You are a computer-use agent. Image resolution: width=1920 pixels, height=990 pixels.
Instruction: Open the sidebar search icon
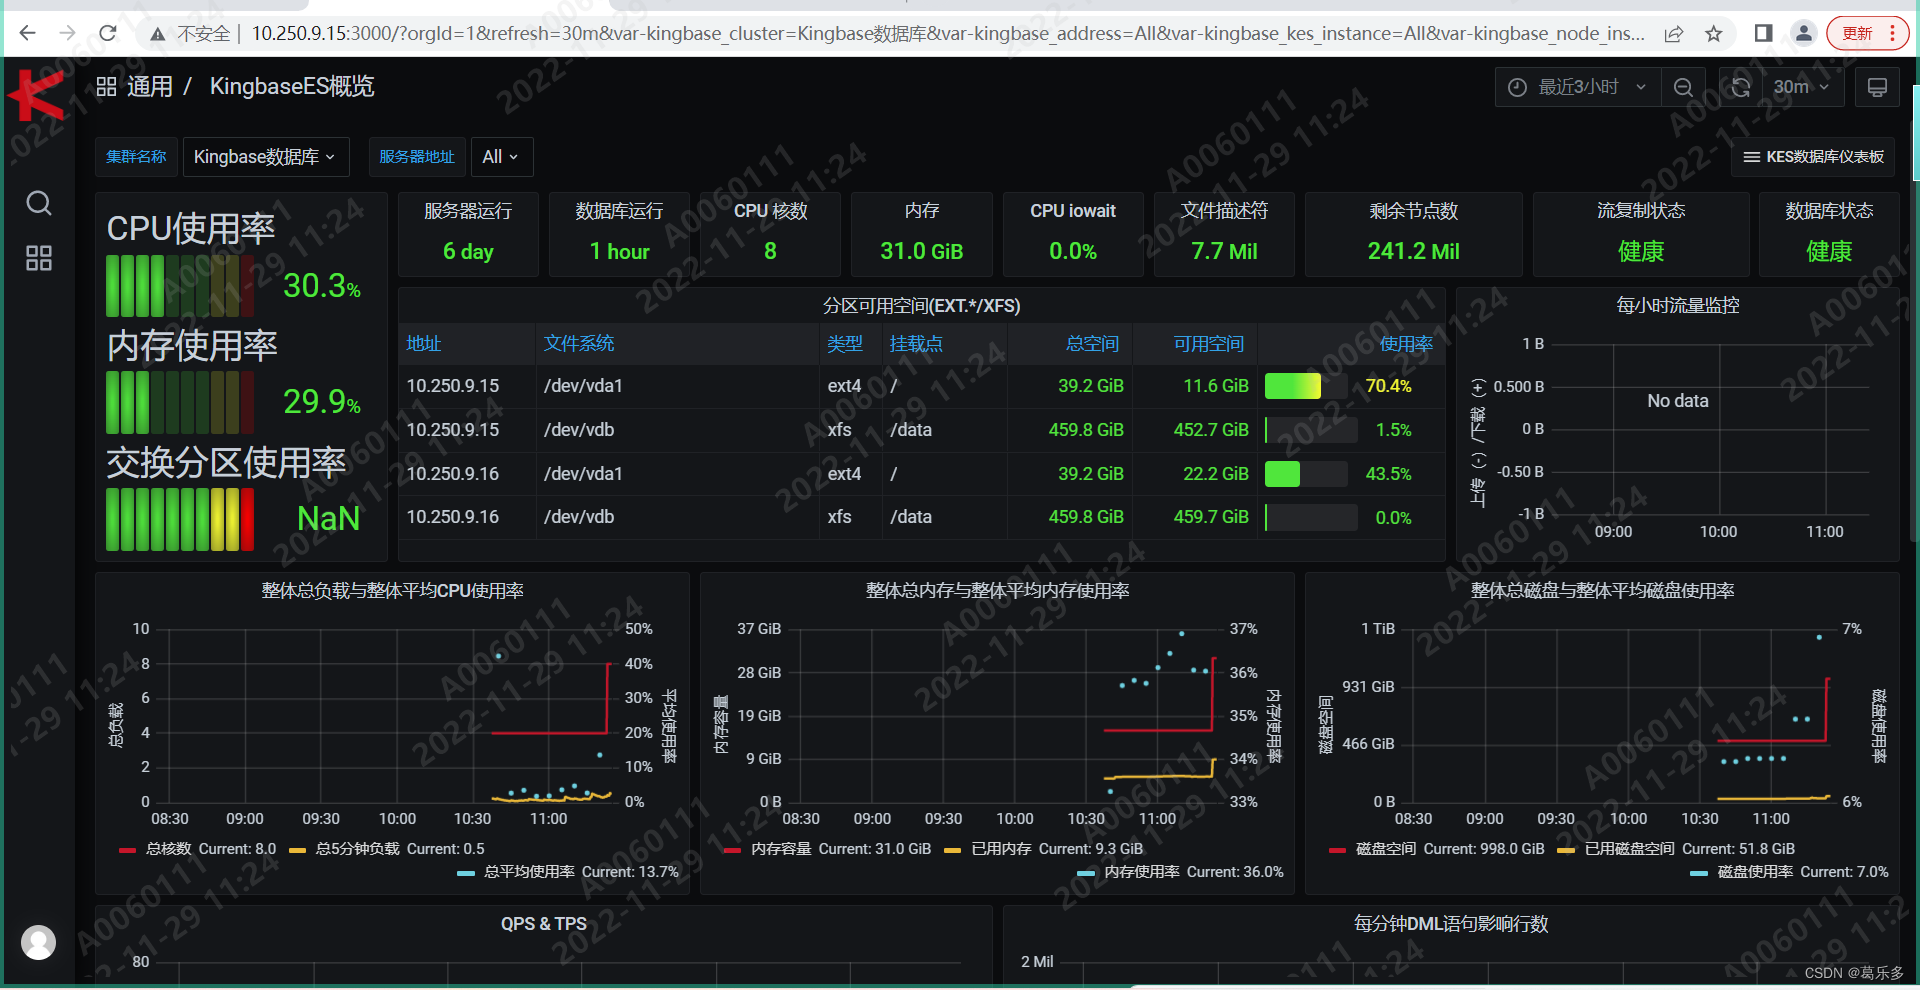[39, 203]
